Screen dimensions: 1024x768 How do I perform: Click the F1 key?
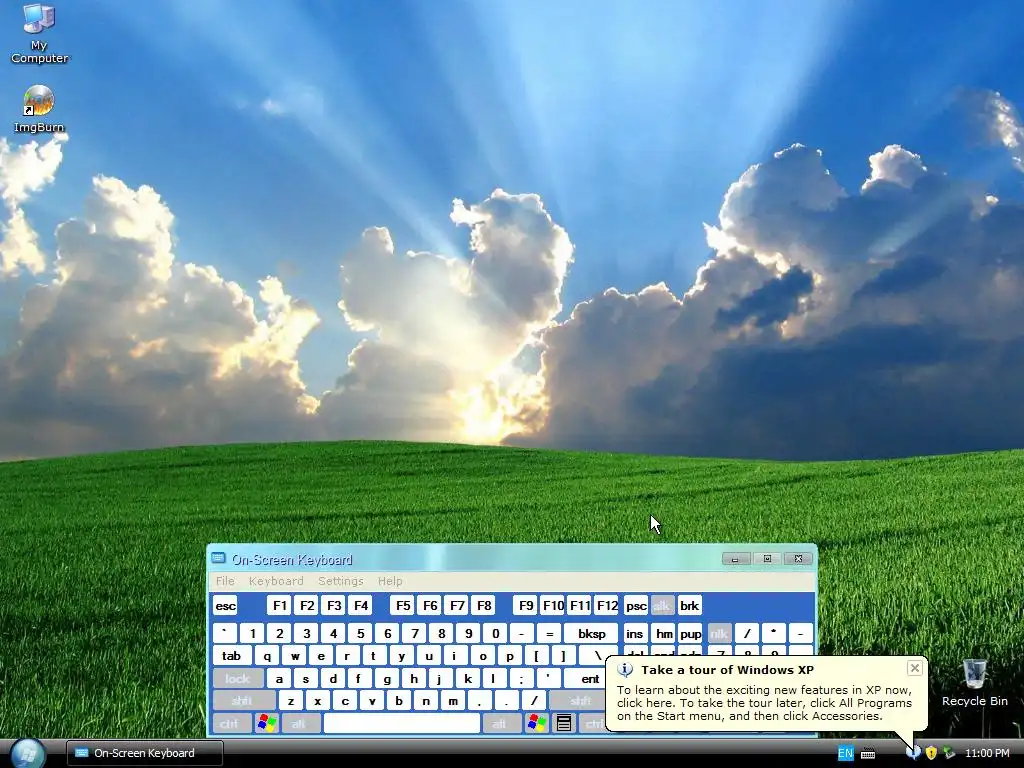coord(280,606)
